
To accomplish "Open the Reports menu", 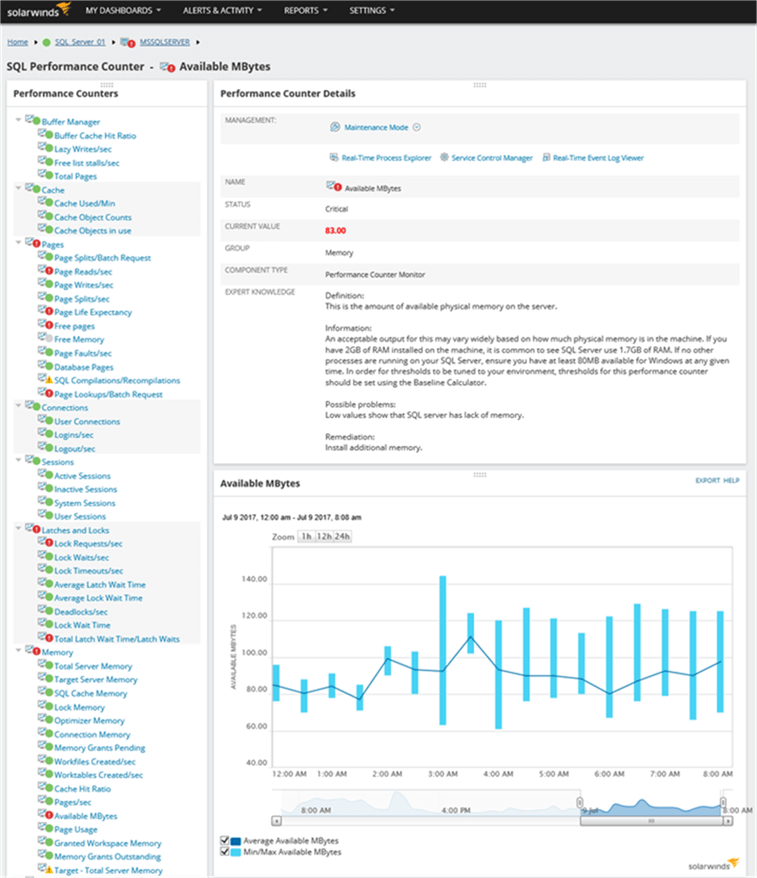I will [305, 11].
